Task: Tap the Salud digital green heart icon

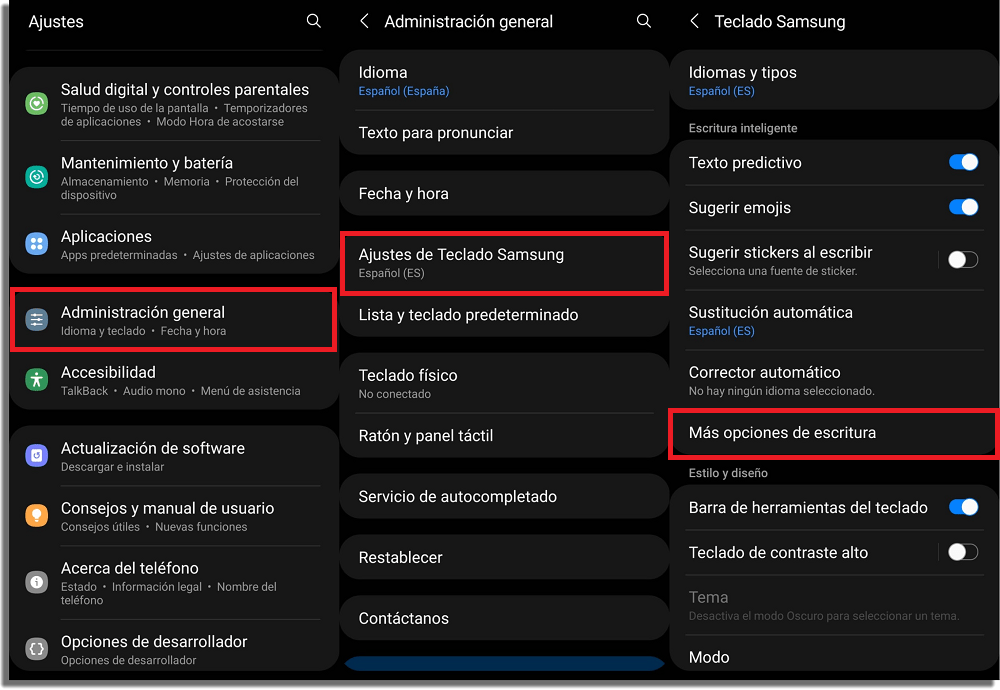Action: [x=36, y=103]
